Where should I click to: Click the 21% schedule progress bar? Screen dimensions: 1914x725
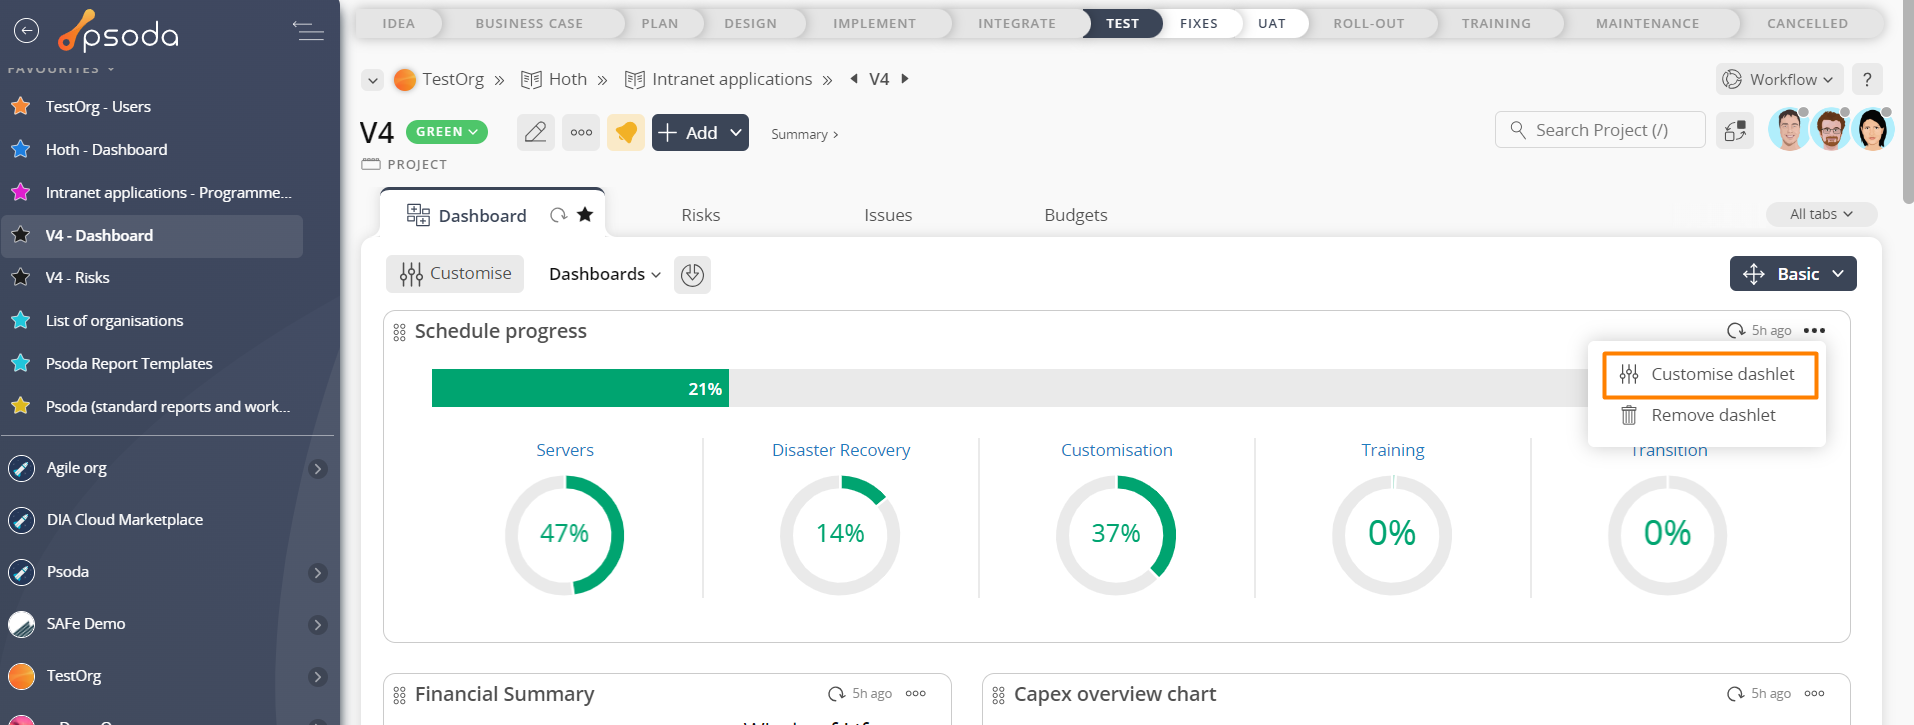[x=580, y=388]
